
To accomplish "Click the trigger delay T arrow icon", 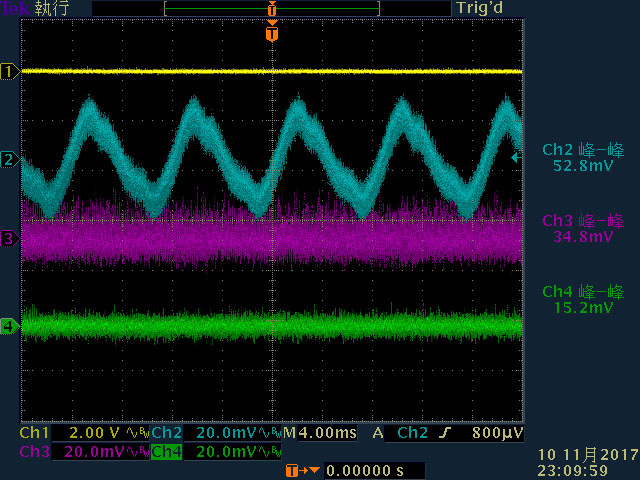I will pyautogui.click(x=302, y=471).
